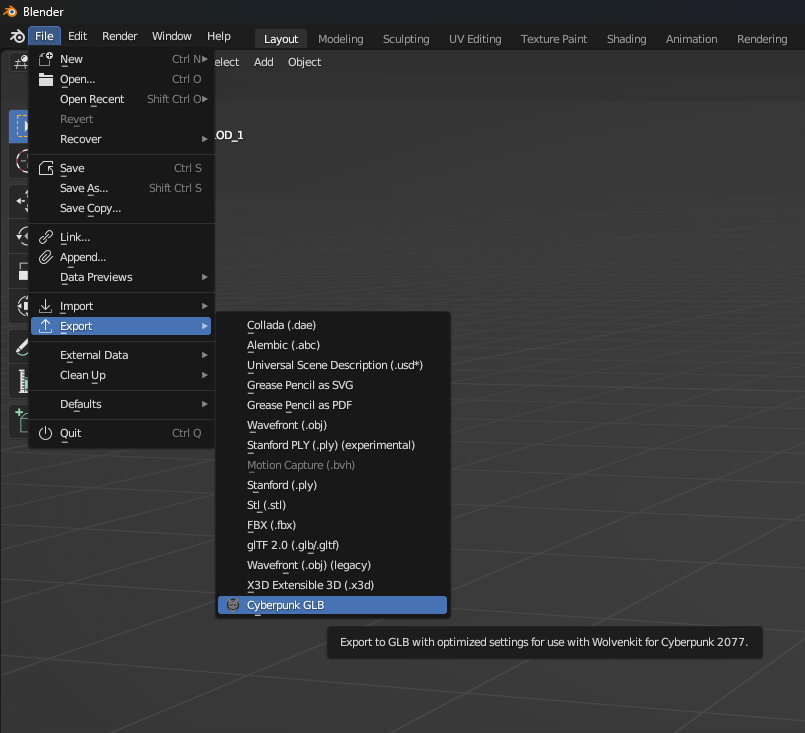Click the Blender logo menu icon
The width and height of the screenshot is (805, 733).
pos(16,37)
